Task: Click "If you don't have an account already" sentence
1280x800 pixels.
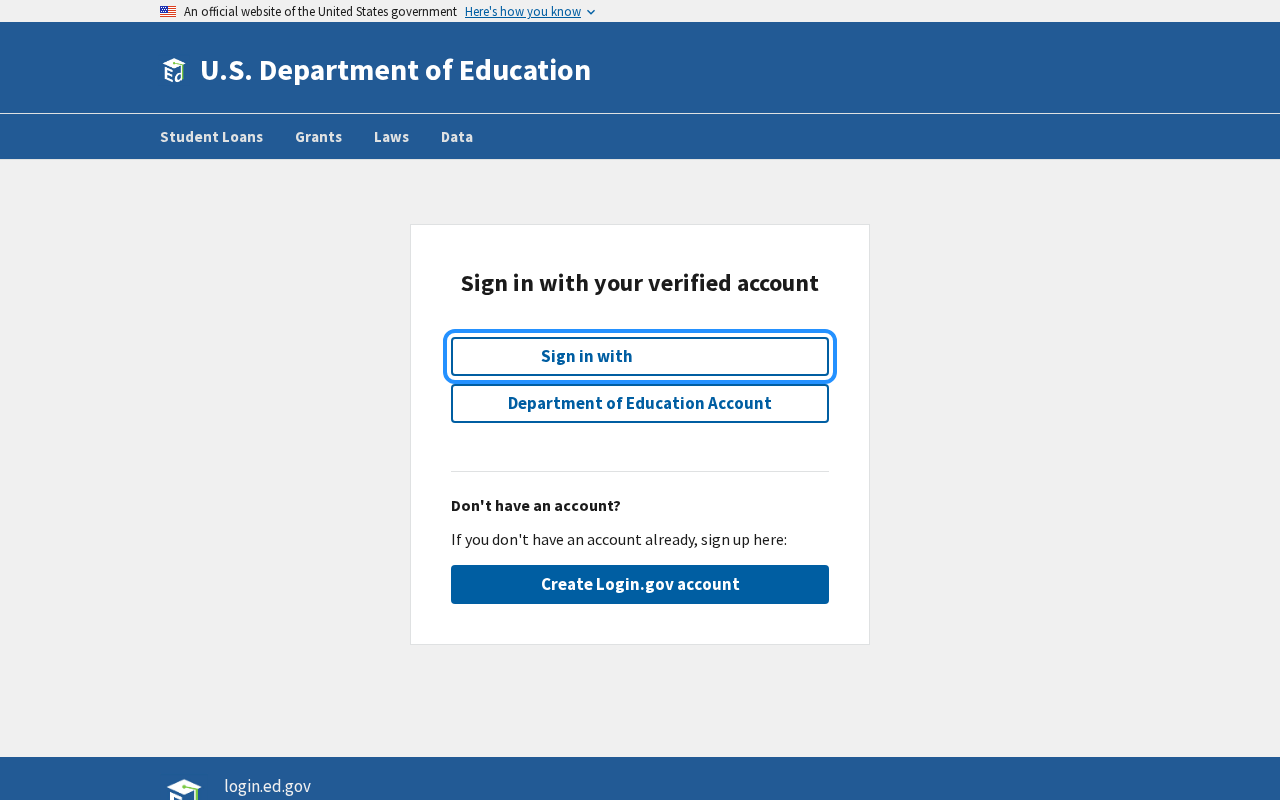Action: point(619,540)
